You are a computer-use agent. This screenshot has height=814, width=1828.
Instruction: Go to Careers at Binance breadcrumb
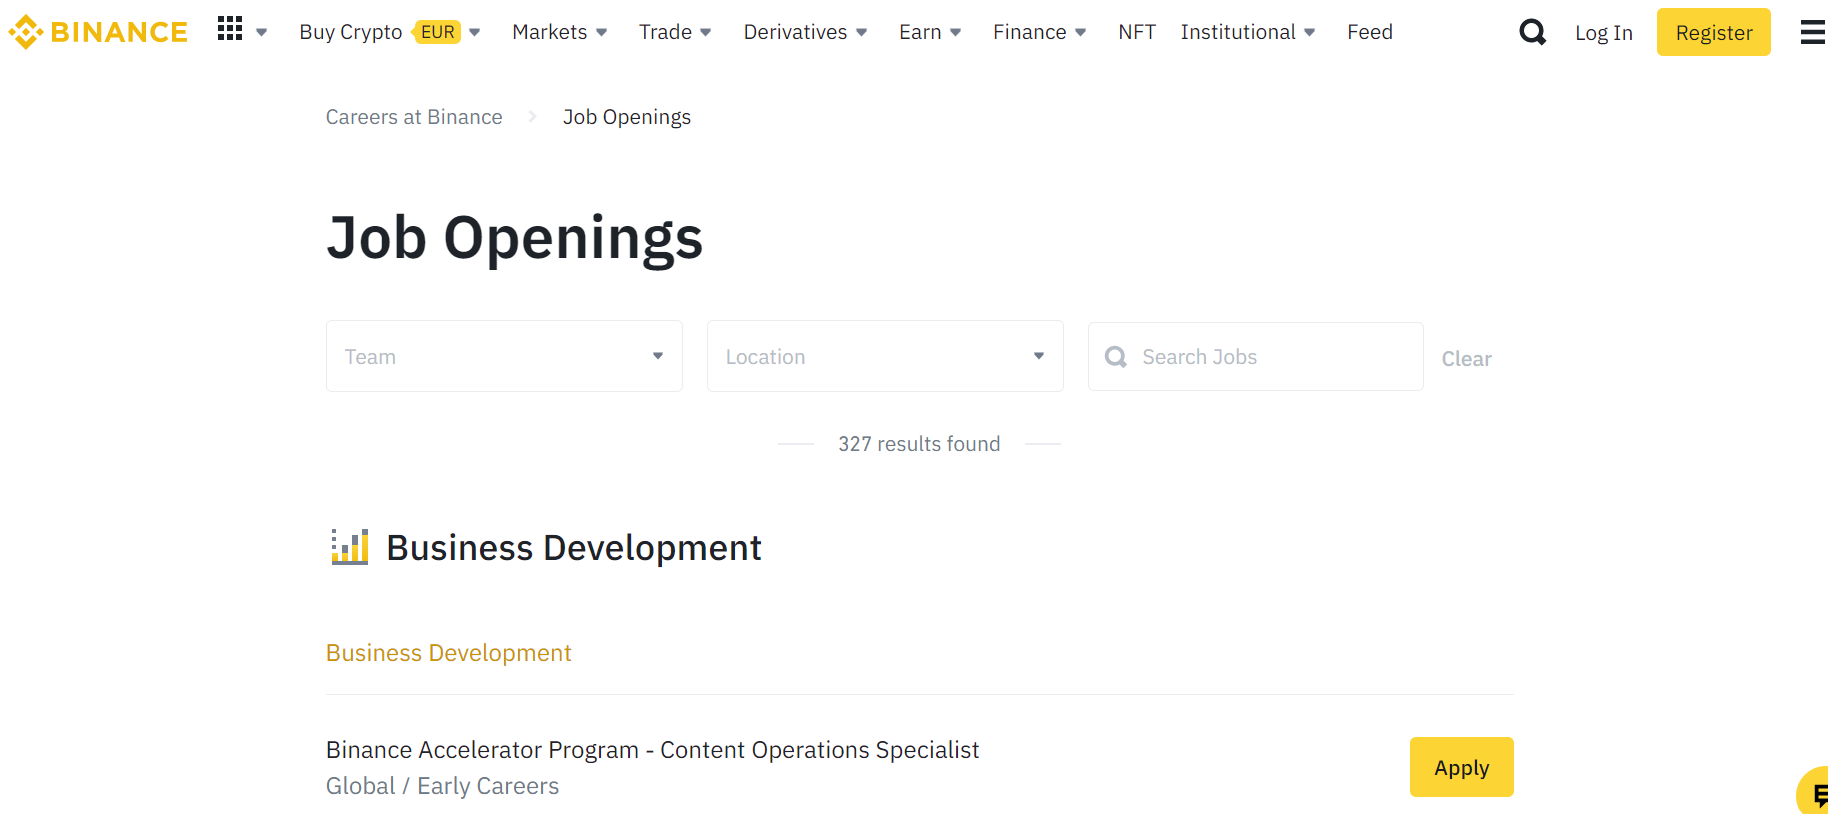tap(414, 117)
